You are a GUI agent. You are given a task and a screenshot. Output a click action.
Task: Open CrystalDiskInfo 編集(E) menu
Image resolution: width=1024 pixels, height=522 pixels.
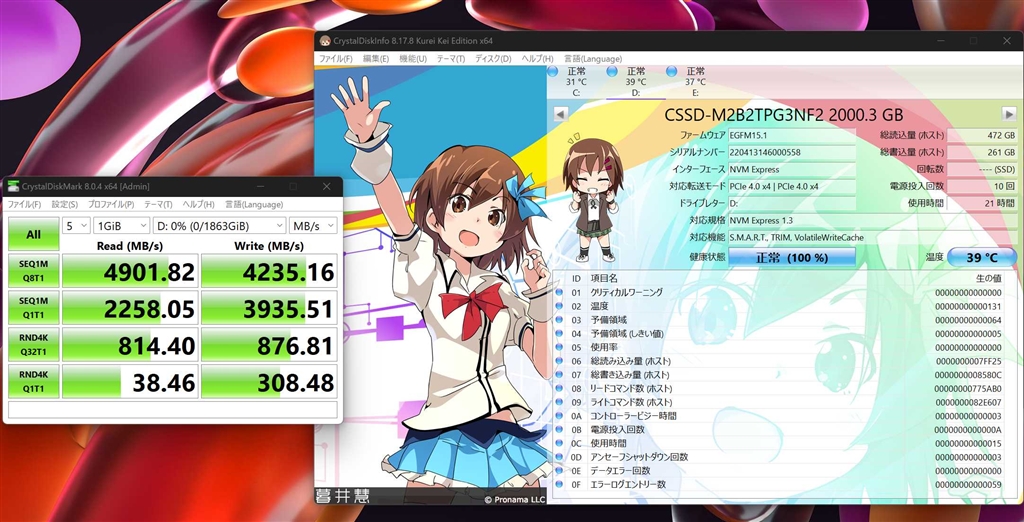click(x=376, y=59)
